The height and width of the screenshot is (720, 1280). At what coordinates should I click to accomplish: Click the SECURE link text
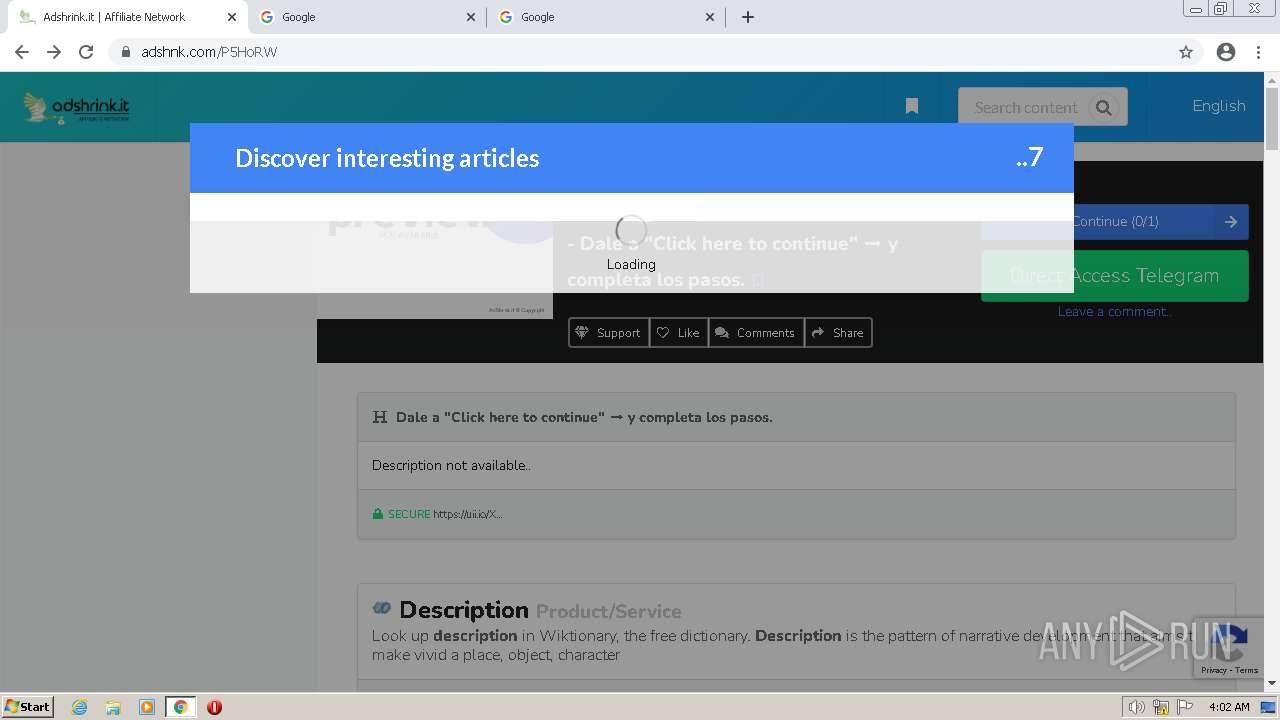point(409,514)
